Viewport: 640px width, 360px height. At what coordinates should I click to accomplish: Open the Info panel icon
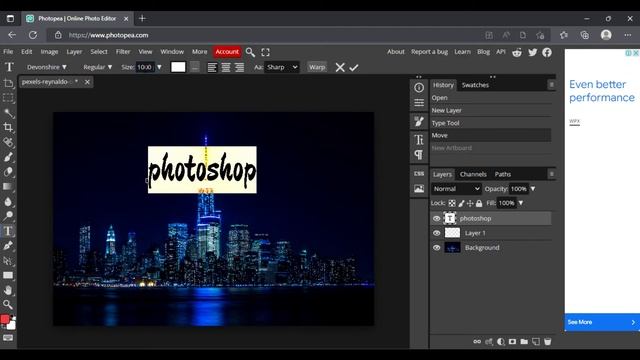click(x=419, y=88)
